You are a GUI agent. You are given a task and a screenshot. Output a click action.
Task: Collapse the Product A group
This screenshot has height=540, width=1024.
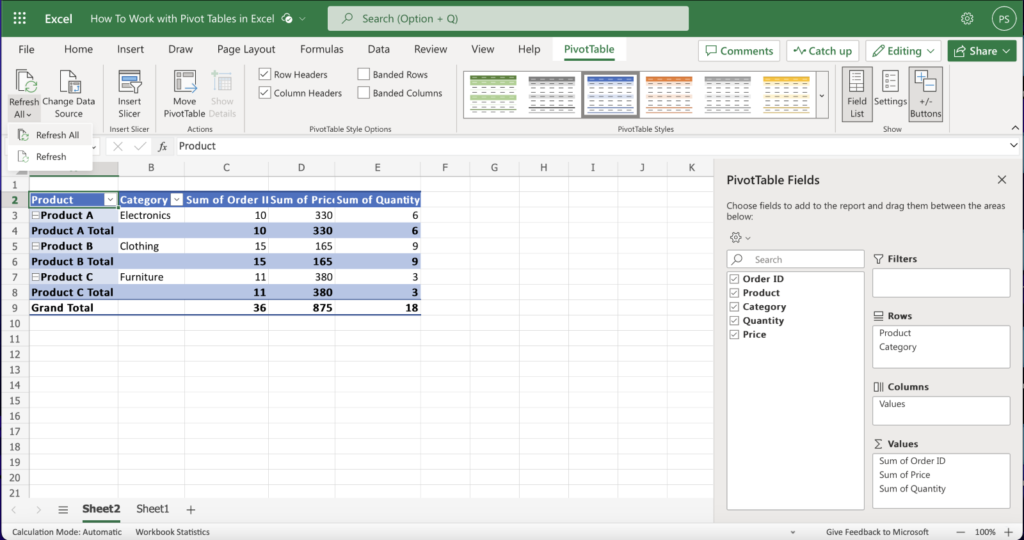pos(36,215)
